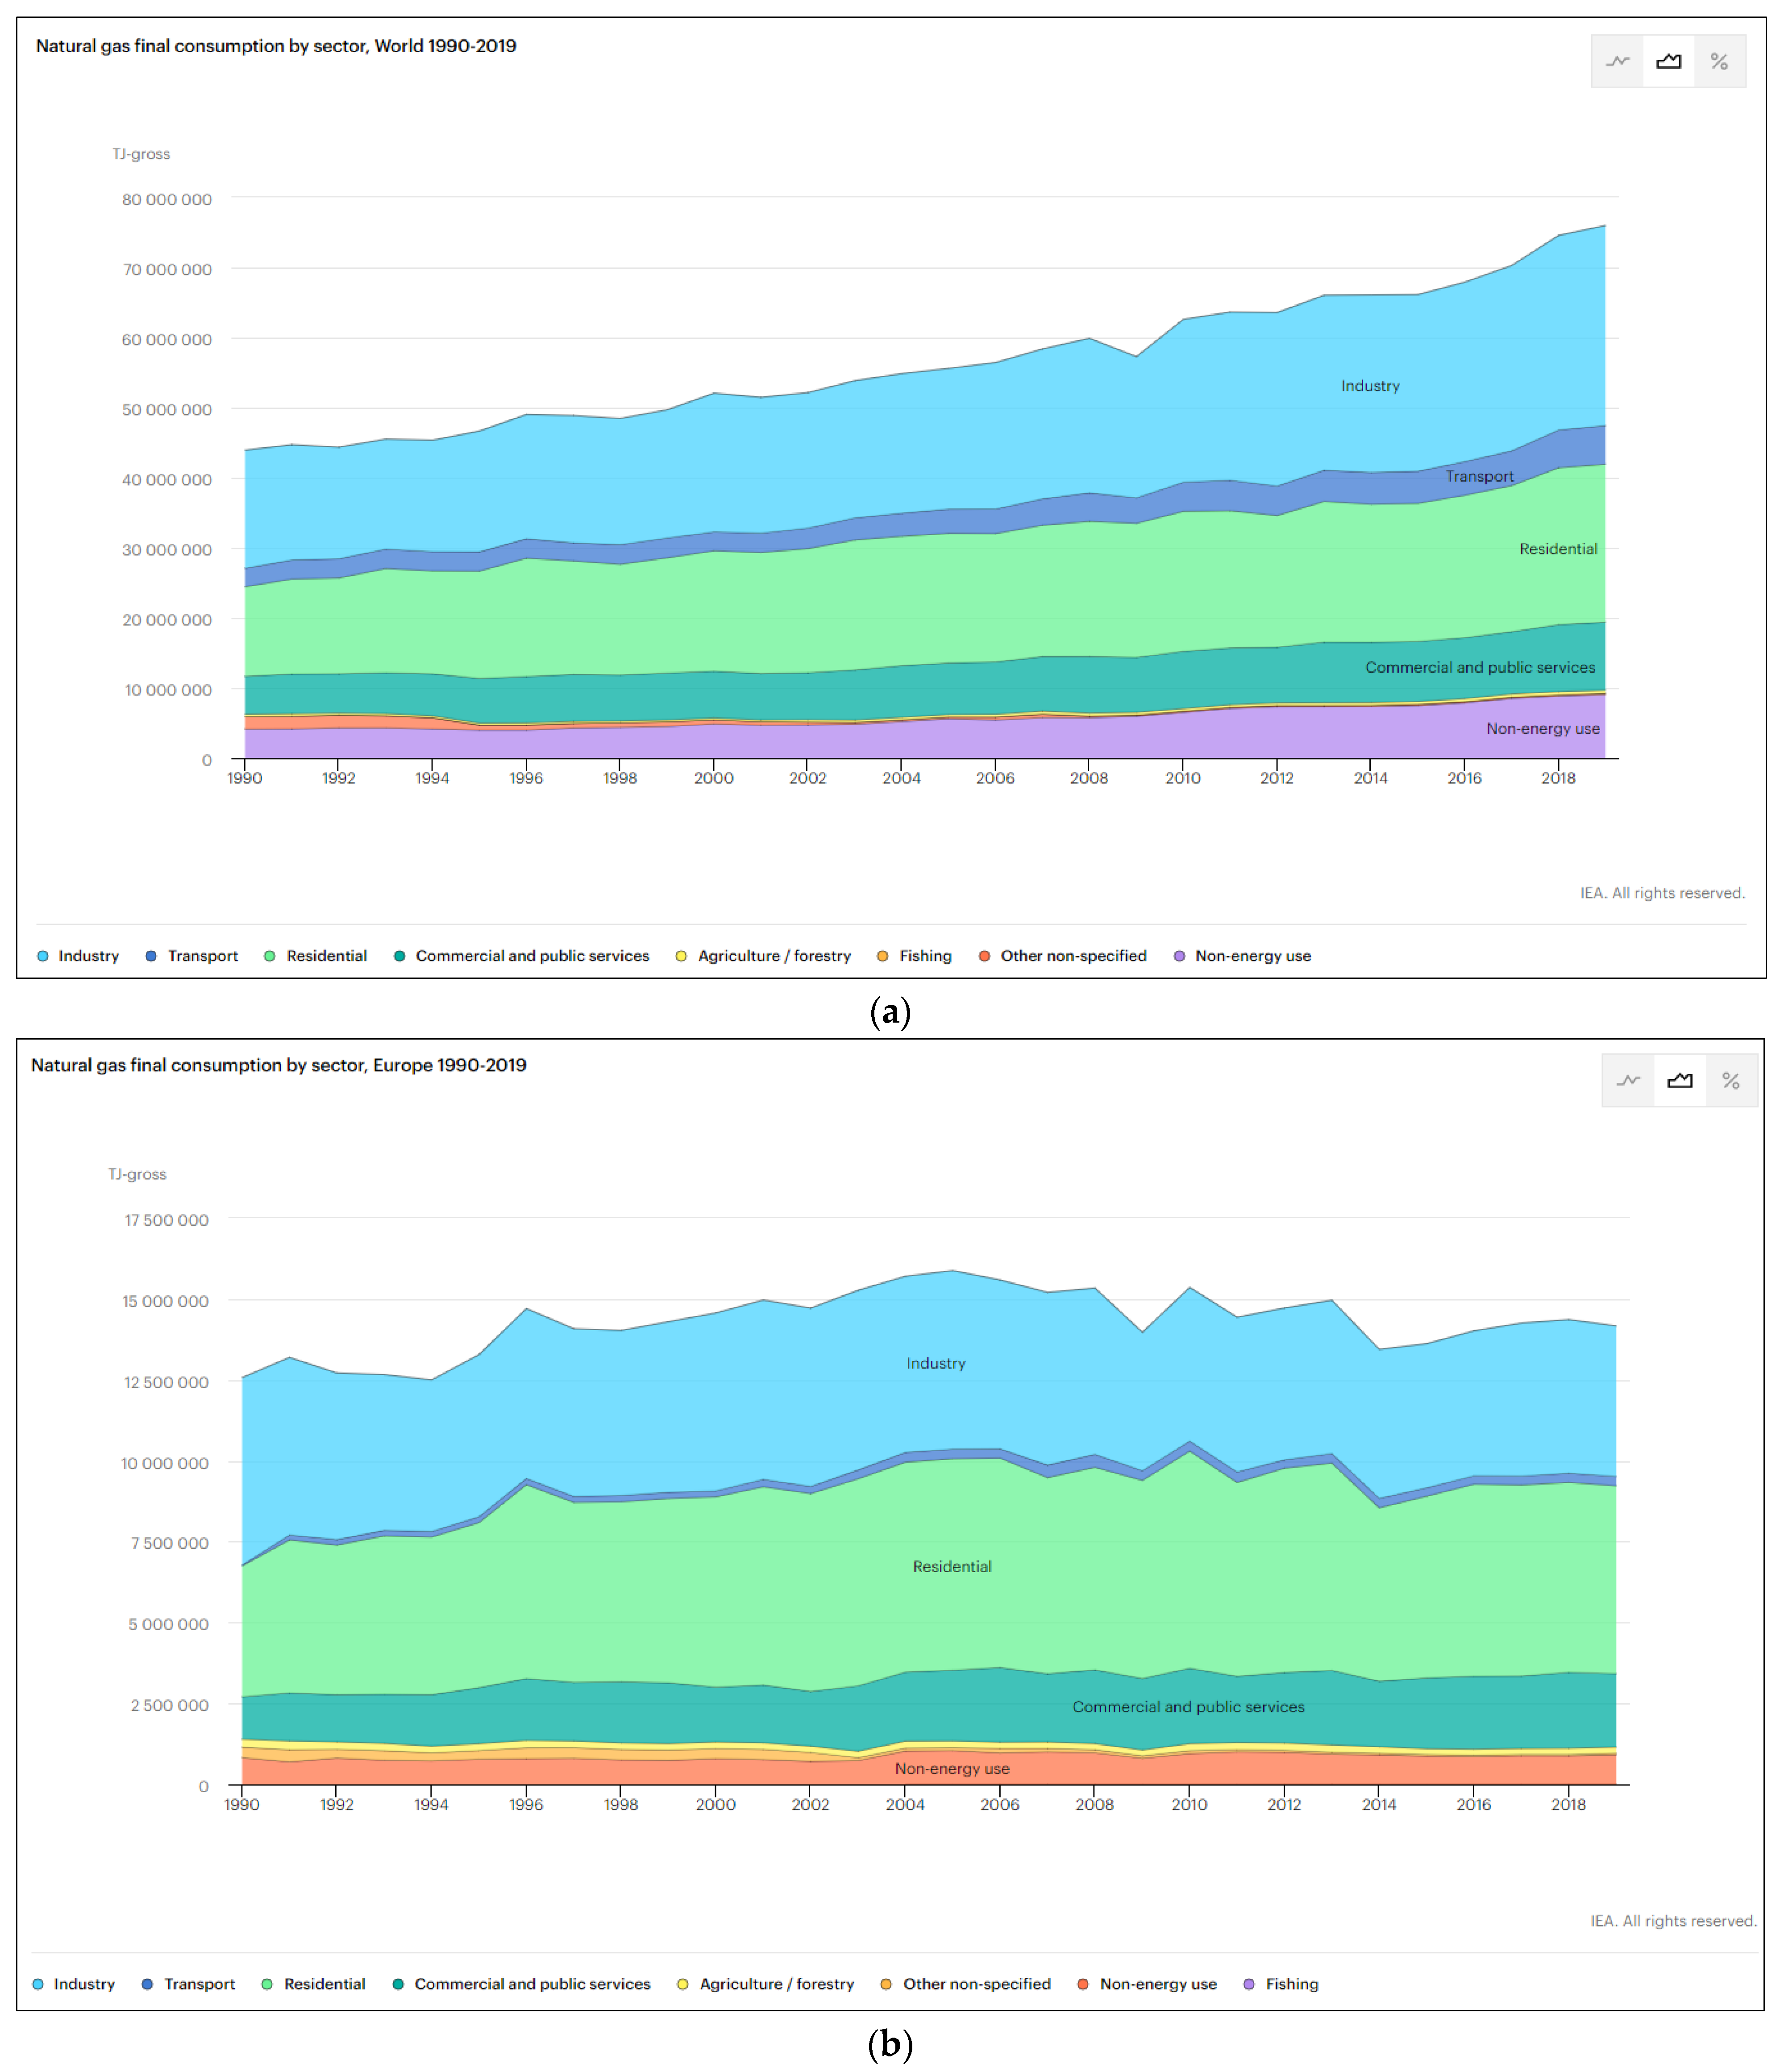Click orange Fishing color dot in World legend

(x=882, y=956)
